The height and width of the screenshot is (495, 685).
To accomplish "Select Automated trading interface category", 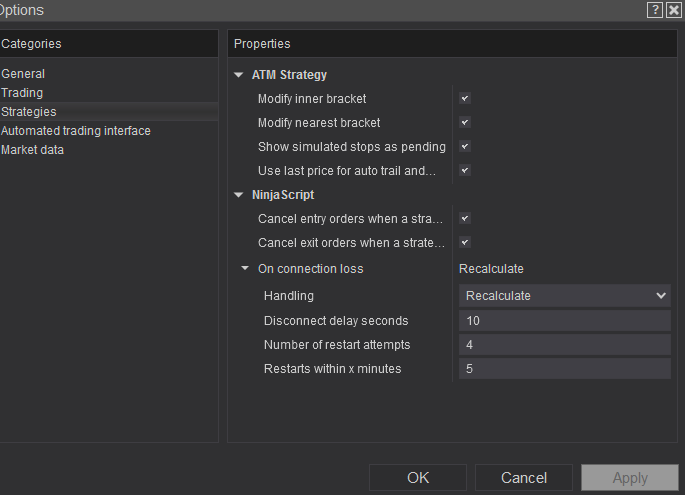I will (76, 131).
